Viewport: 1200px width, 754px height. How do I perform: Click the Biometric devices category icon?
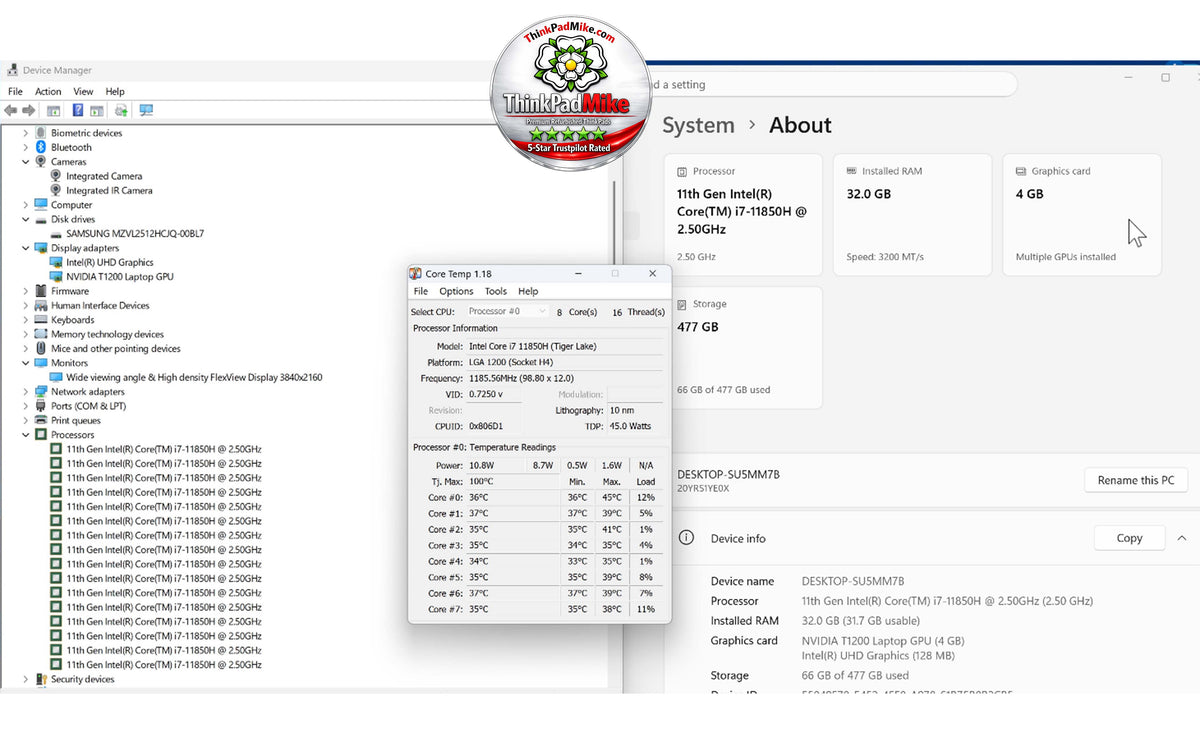41,133
